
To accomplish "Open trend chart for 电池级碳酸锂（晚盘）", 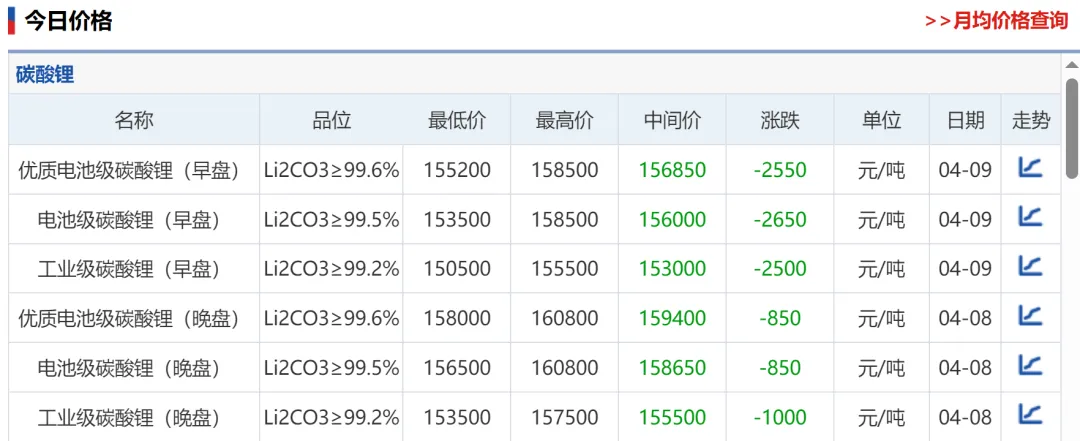I will (x=1030, y=365).
